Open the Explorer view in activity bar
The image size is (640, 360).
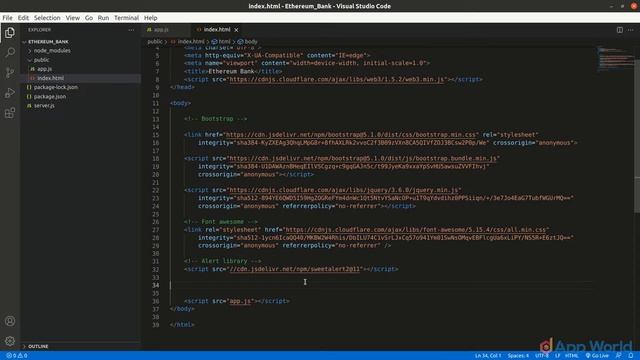[10, 33]
